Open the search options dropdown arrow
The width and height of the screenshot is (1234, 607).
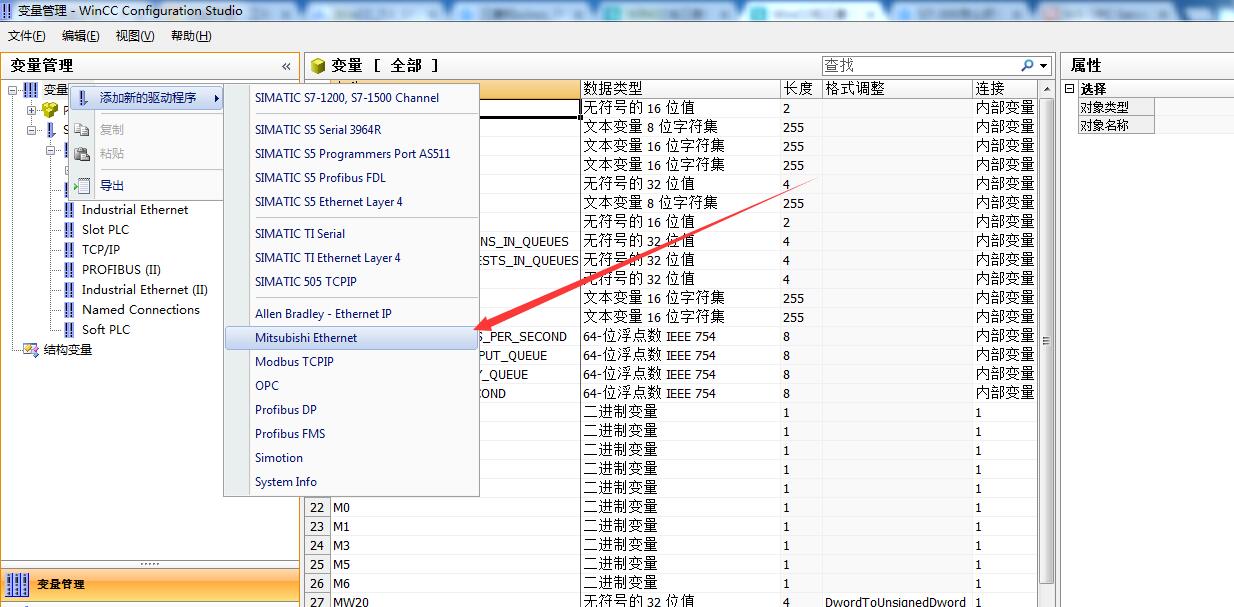[1044, 66]
